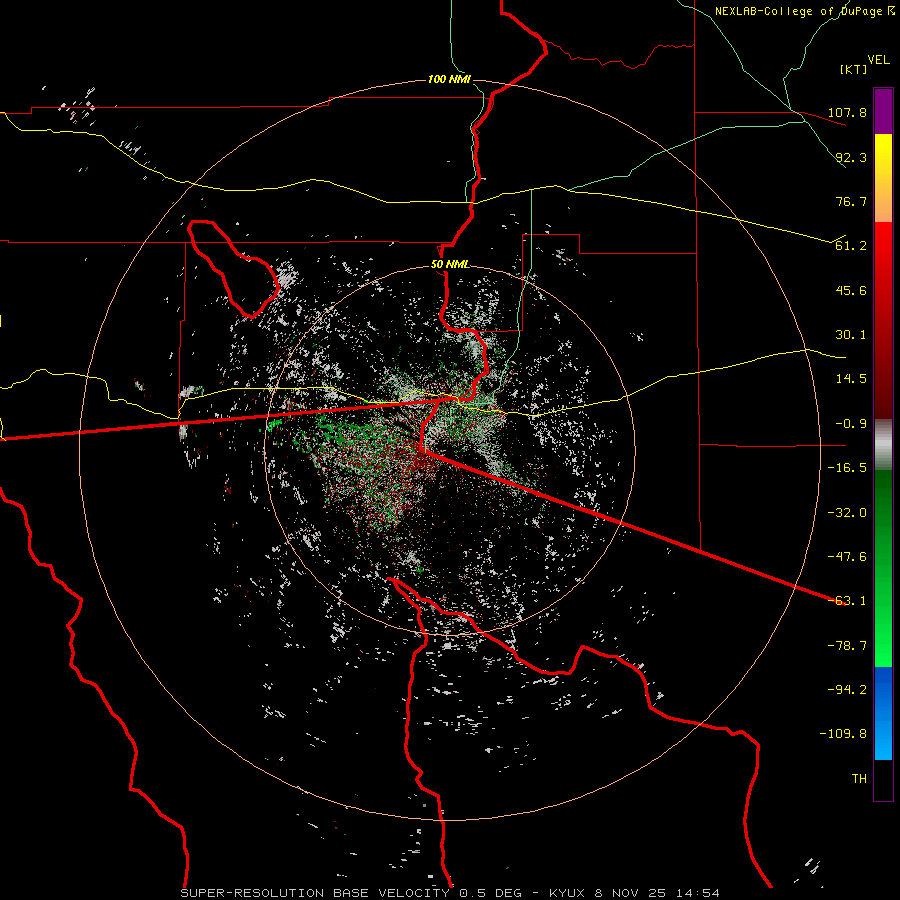Click the gray near-zero segment of color bar
Image resolution: width=900 pixels, height=900 pixels.
point(883,445)
